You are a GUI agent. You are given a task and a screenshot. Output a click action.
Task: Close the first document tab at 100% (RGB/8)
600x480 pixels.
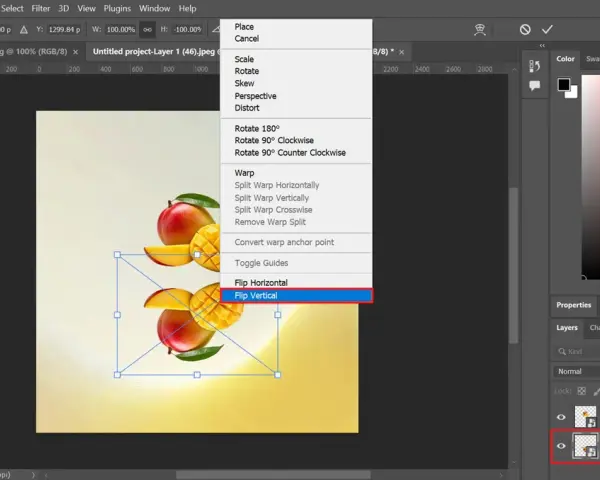(x=75, y=52)
